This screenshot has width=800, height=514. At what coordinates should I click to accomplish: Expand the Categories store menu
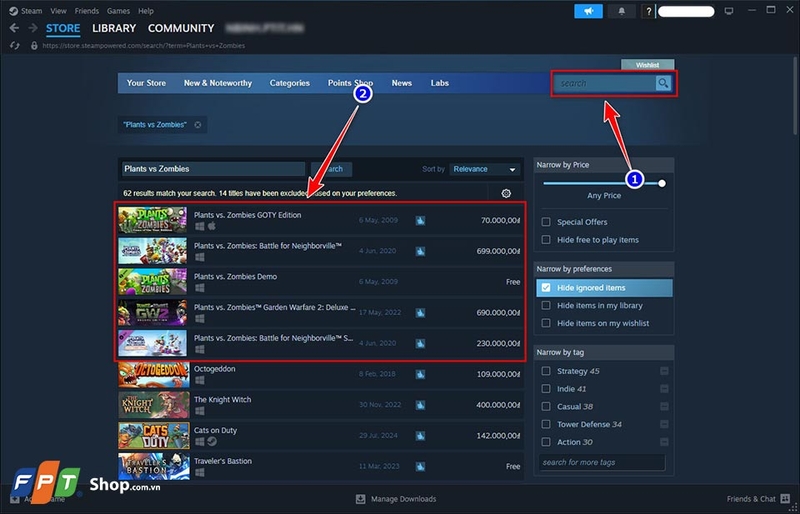[x=290, y=83]
